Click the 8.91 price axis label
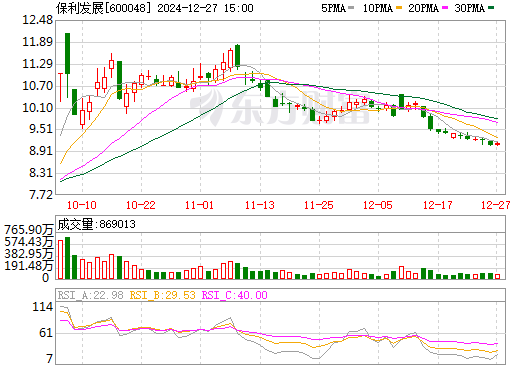 [40, 151]
